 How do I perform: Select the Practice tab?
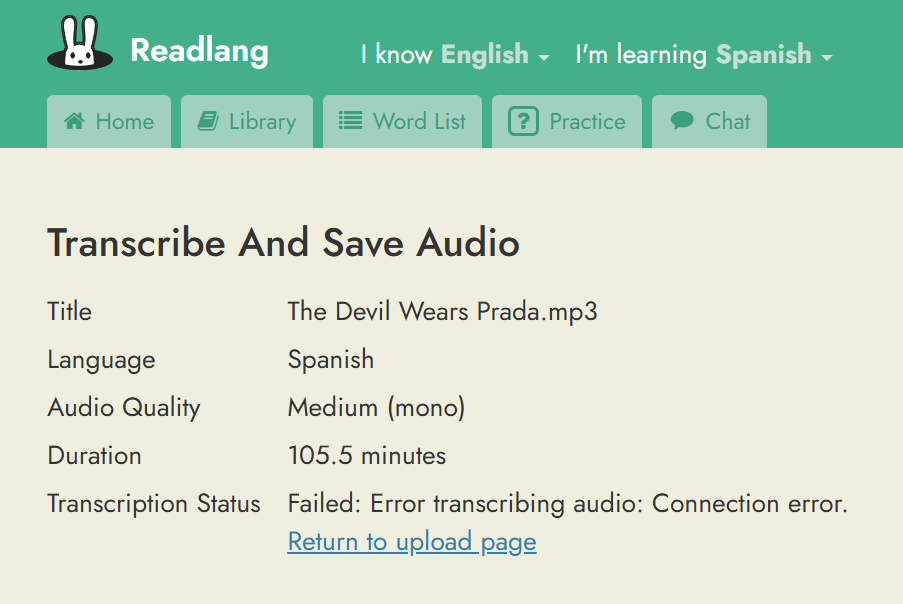point(567,122)
